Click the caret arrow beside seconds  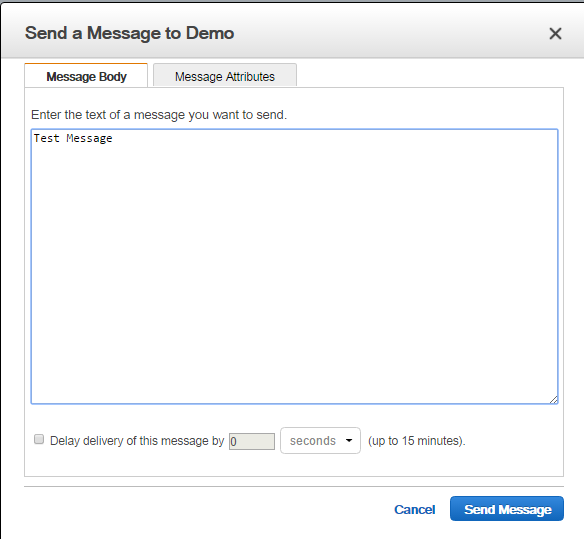point(349,440)
